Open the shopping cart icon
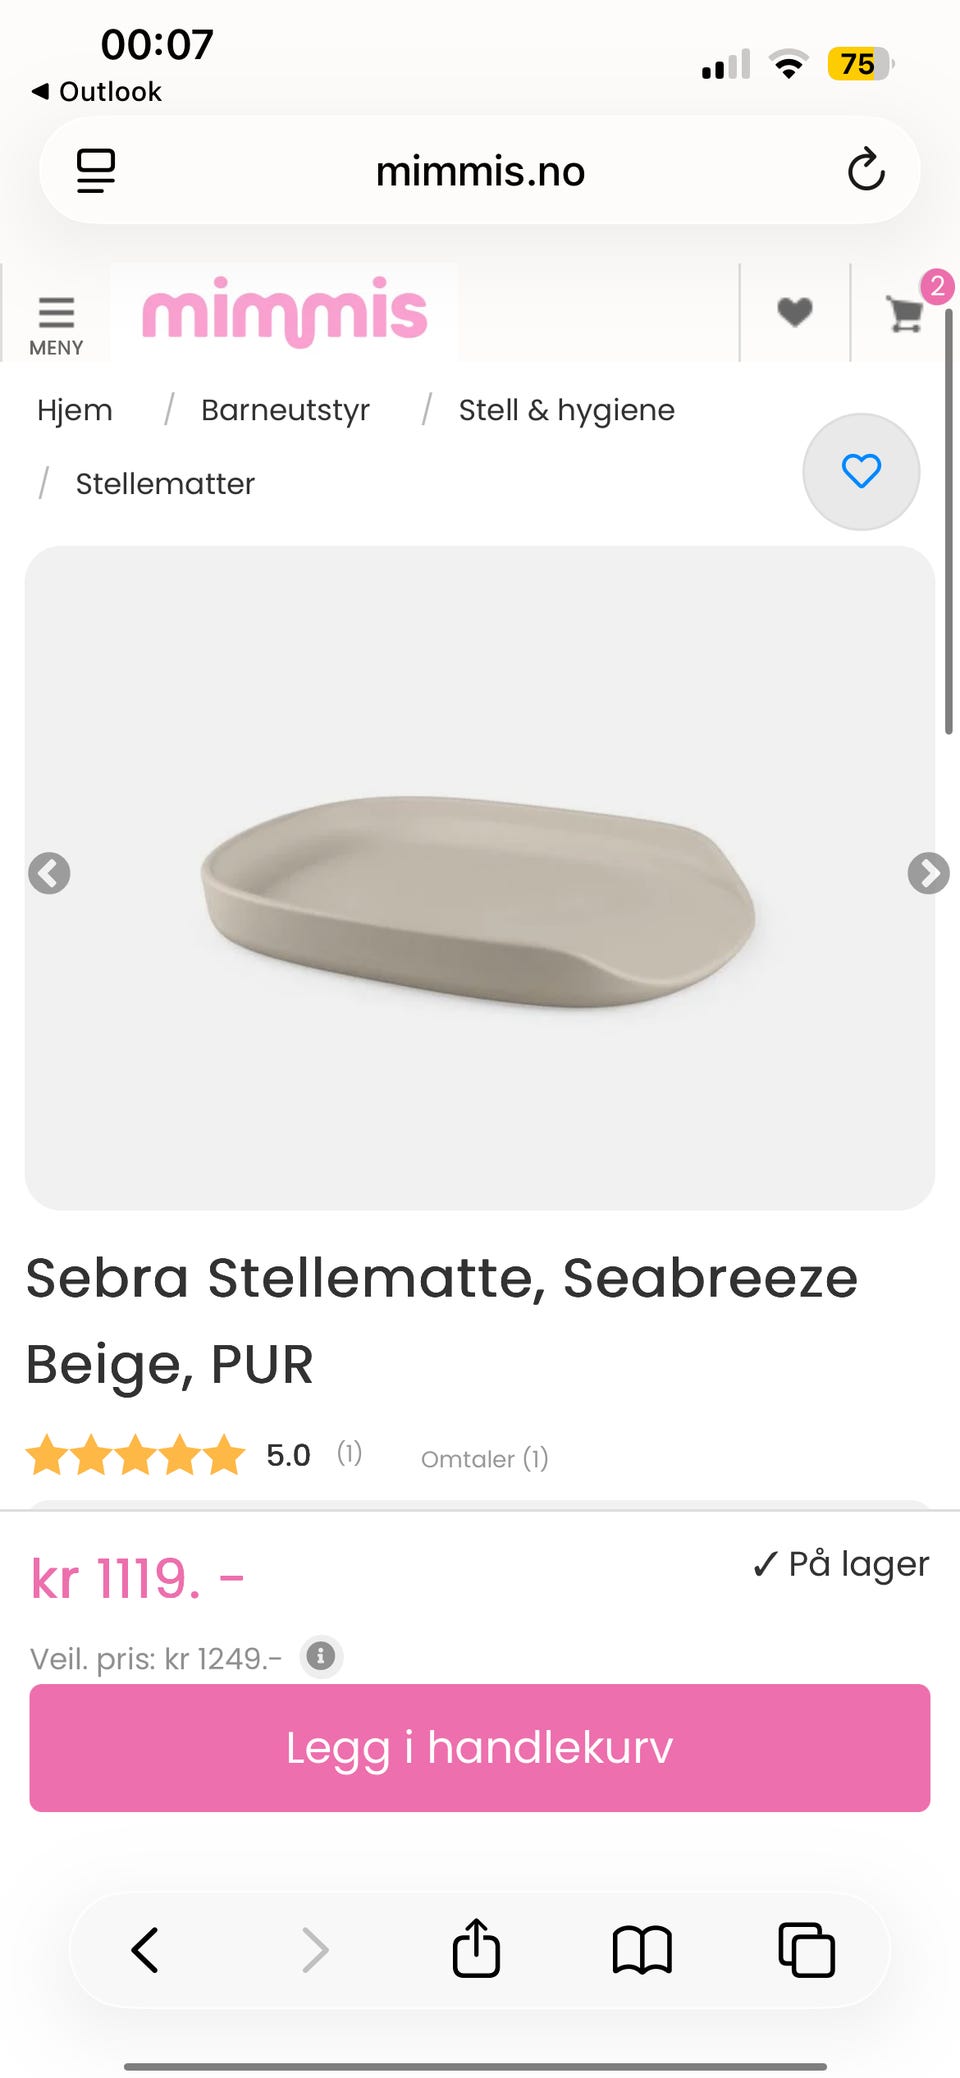The width and height of the screenshot is (960, 2078). pyautogui.click(x=905, y=314)
